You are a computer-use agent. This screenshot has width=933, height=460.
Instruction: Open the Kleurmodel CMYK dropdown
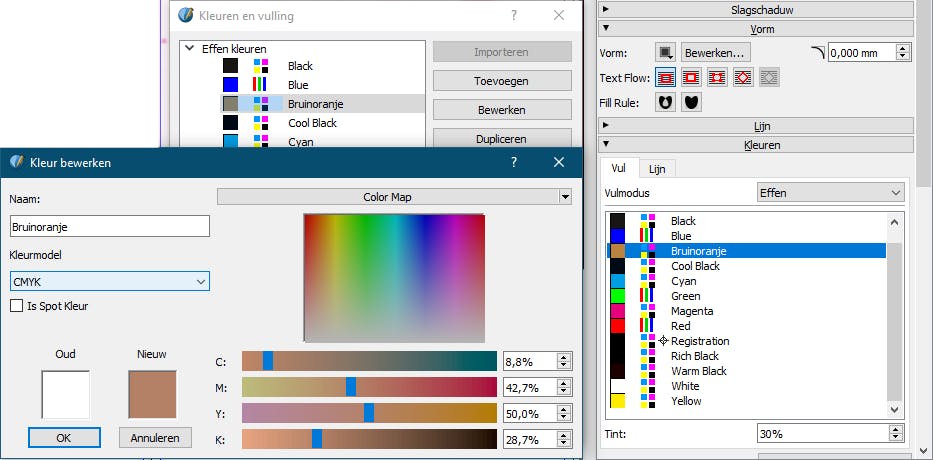point(109,281)
